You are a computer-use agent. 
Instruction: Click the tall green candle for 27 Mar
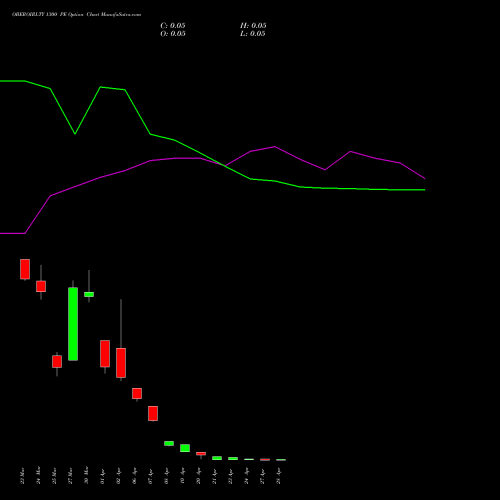(73, 324)
